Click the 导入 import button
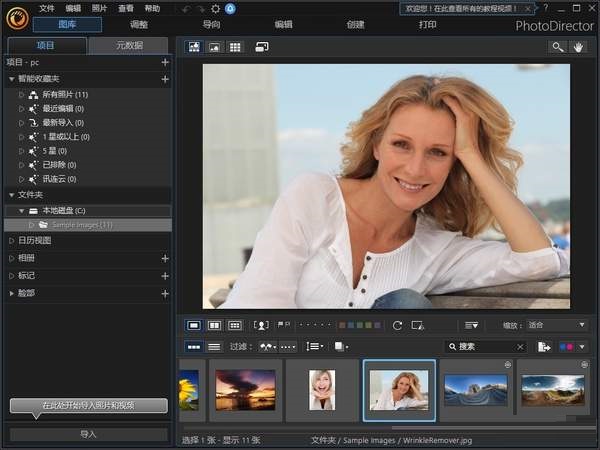The image size is (600, 450). (88, 434)
